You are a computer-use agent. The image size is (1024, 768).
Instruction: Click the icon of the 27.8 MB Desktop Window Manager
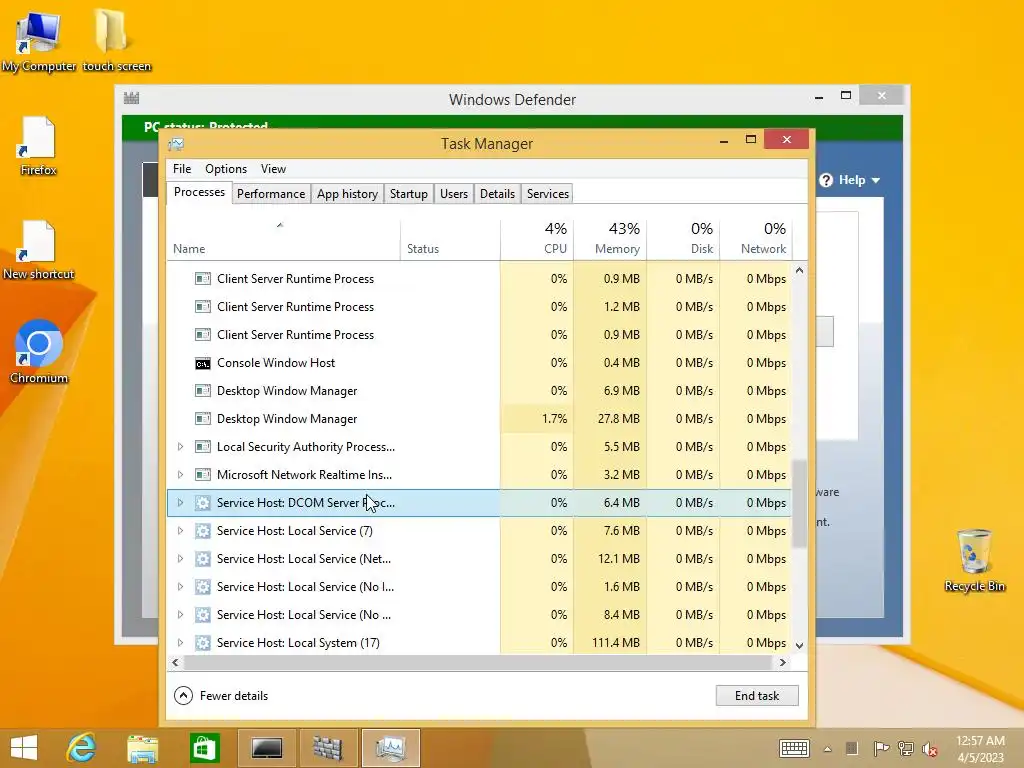coord(203,419)
